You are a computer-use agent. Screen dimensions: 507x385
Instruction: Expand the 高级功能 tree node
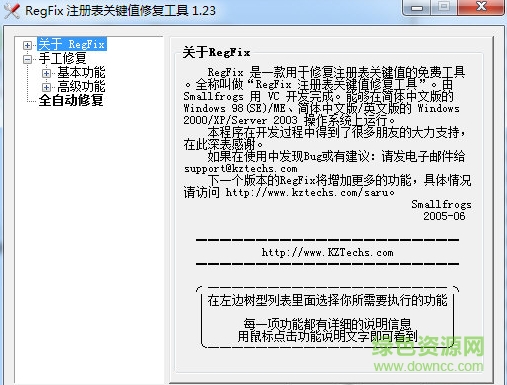[46, 87]
